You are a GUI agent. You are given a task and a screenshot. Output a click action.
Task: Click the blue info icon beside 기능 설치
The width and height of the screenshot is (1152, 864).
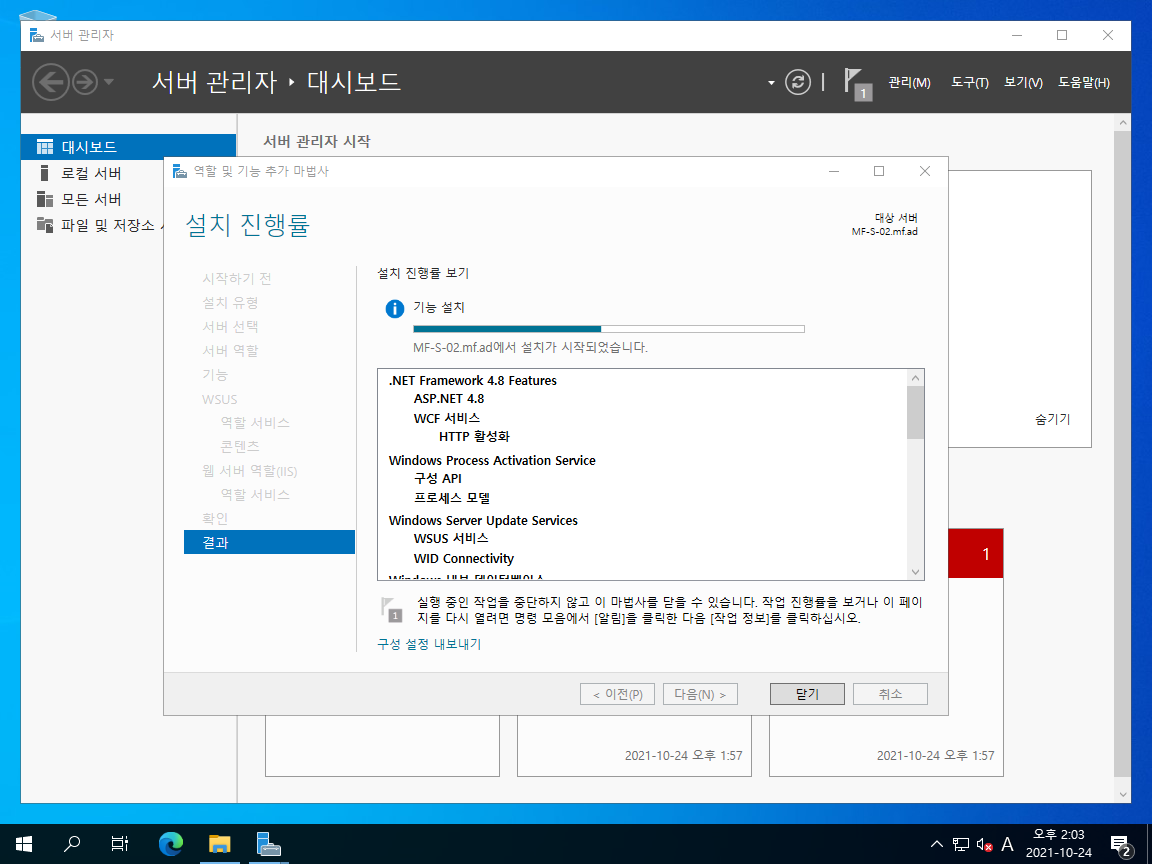pyautogui.click(x=395, y=309)
